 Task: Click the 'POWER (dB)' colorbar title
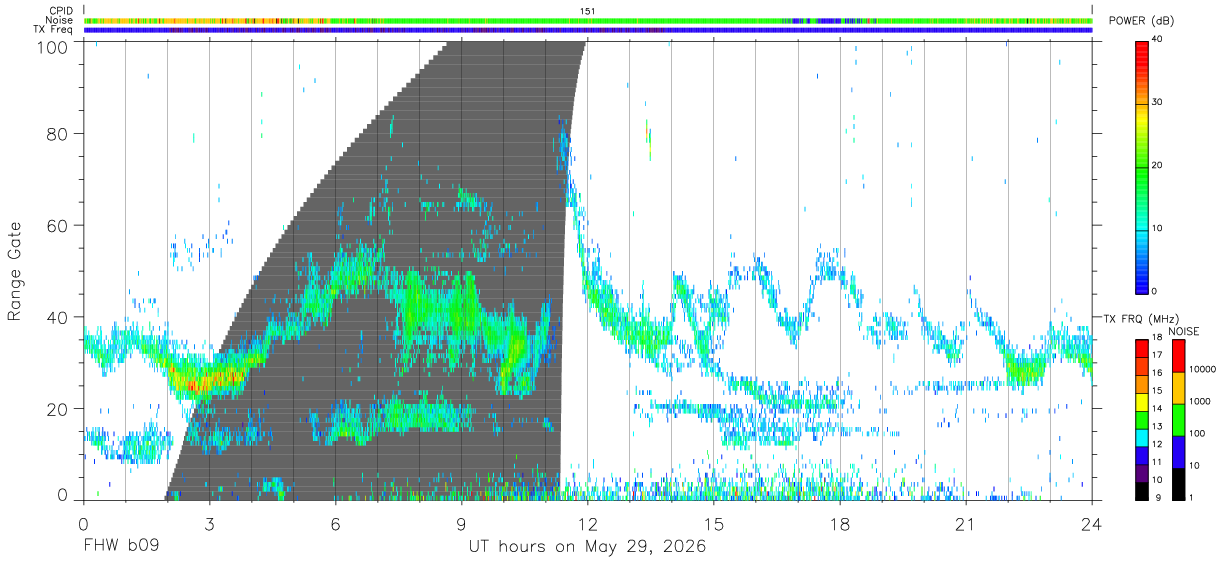tap(1142, 21)
